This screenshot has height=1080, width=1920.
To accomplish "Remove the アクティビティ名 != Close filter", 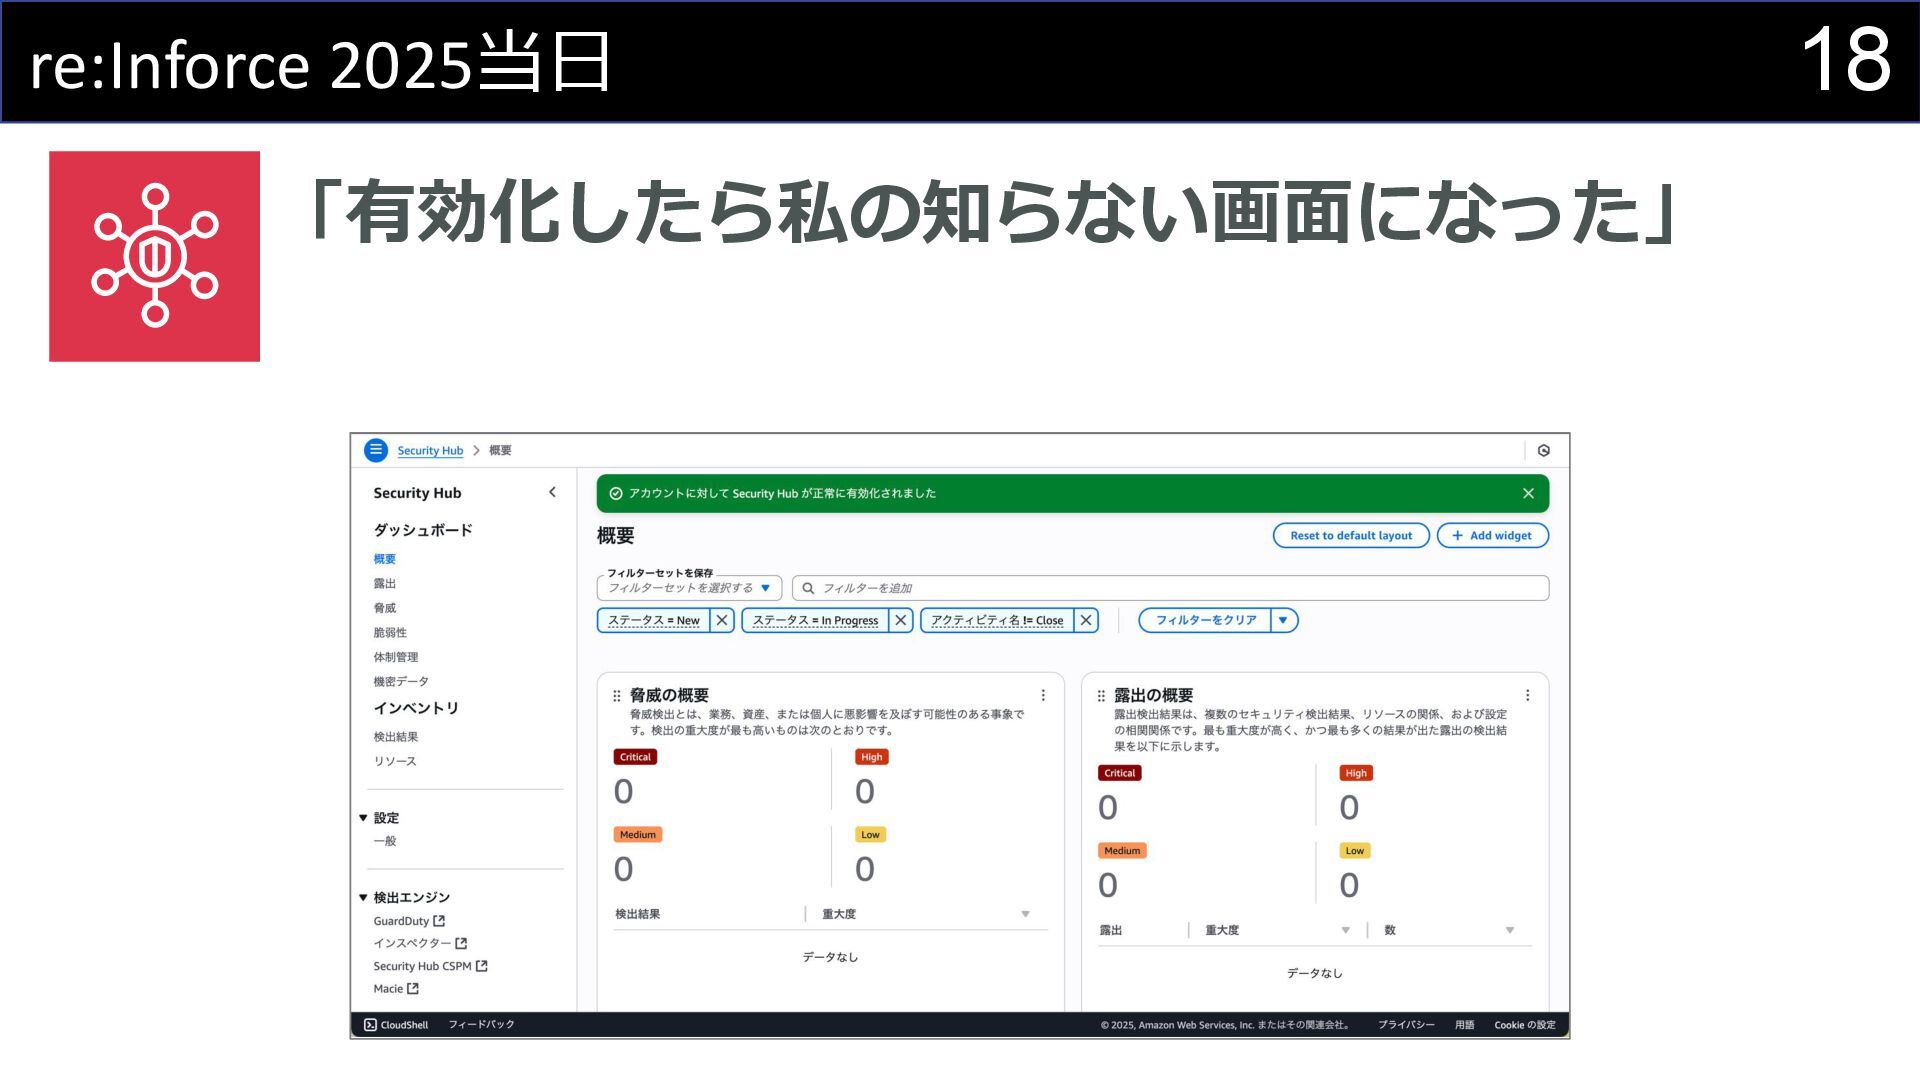I will pos(1086,620).
